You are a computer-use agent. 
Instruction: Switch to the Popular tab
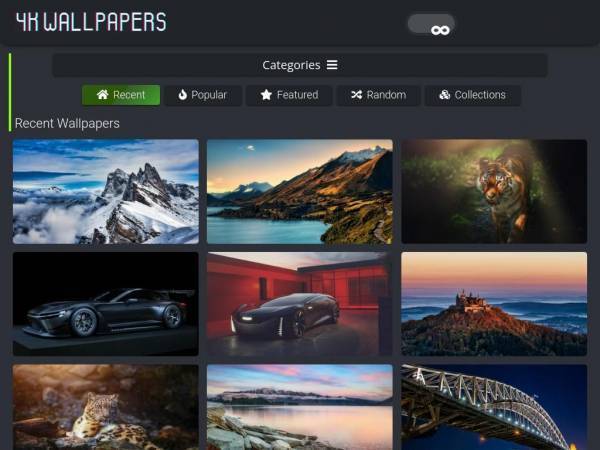tap(203, 95)
